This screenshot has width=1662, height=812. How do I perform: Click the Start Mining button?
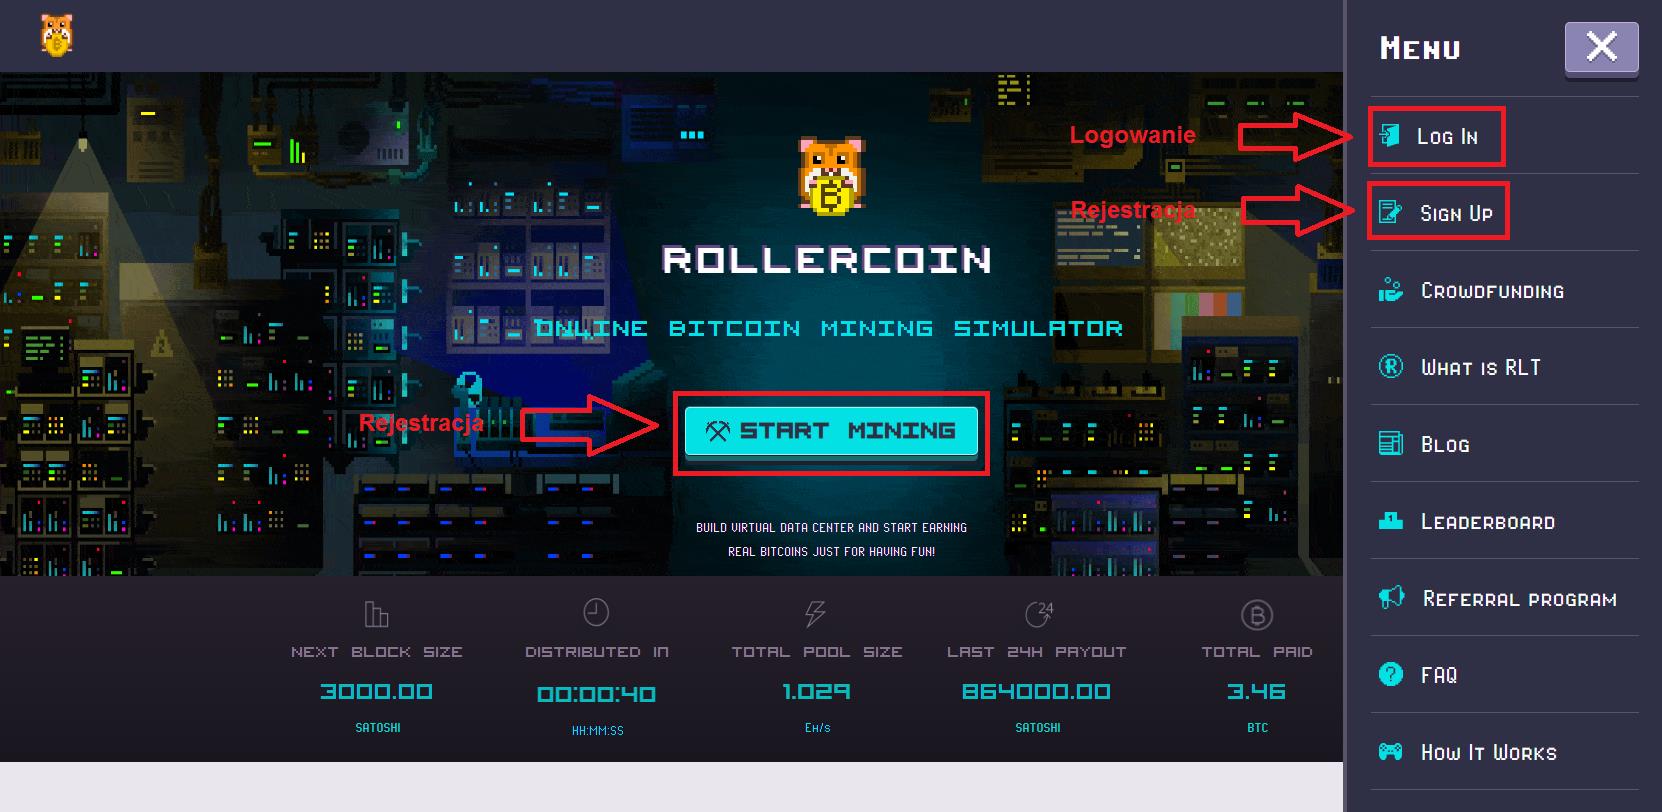[831, 431]
